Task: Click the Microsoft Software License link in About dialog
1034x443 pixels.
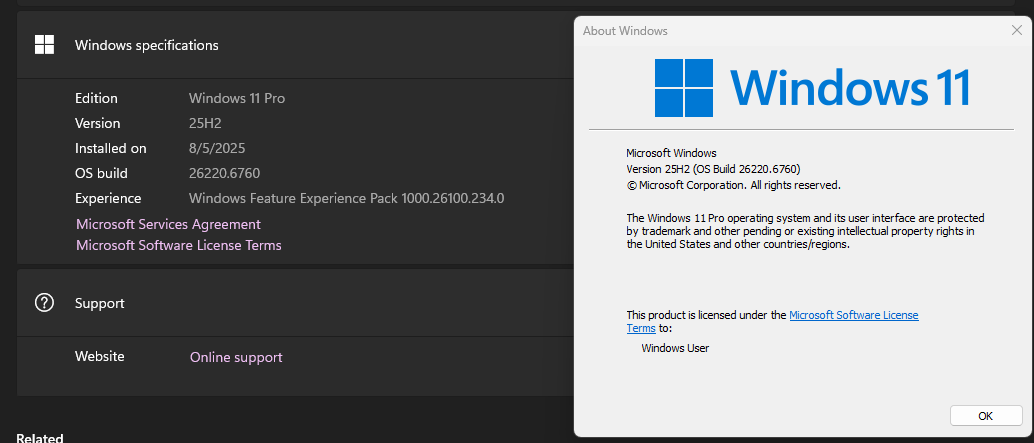Action: coord(853,315)
